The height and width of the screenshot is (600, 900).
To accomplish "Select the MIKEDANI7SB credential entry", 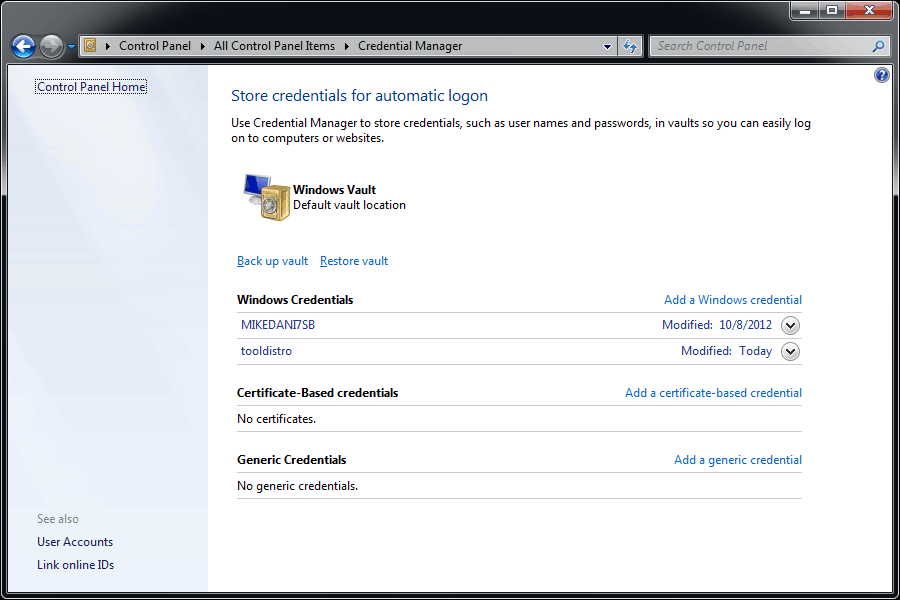I will [x=278, y=325].
